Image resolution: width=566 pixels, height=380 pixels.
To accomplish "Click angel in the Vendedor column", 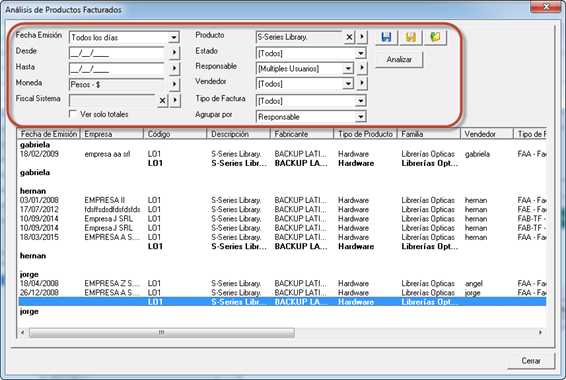I will pos(474,284).
